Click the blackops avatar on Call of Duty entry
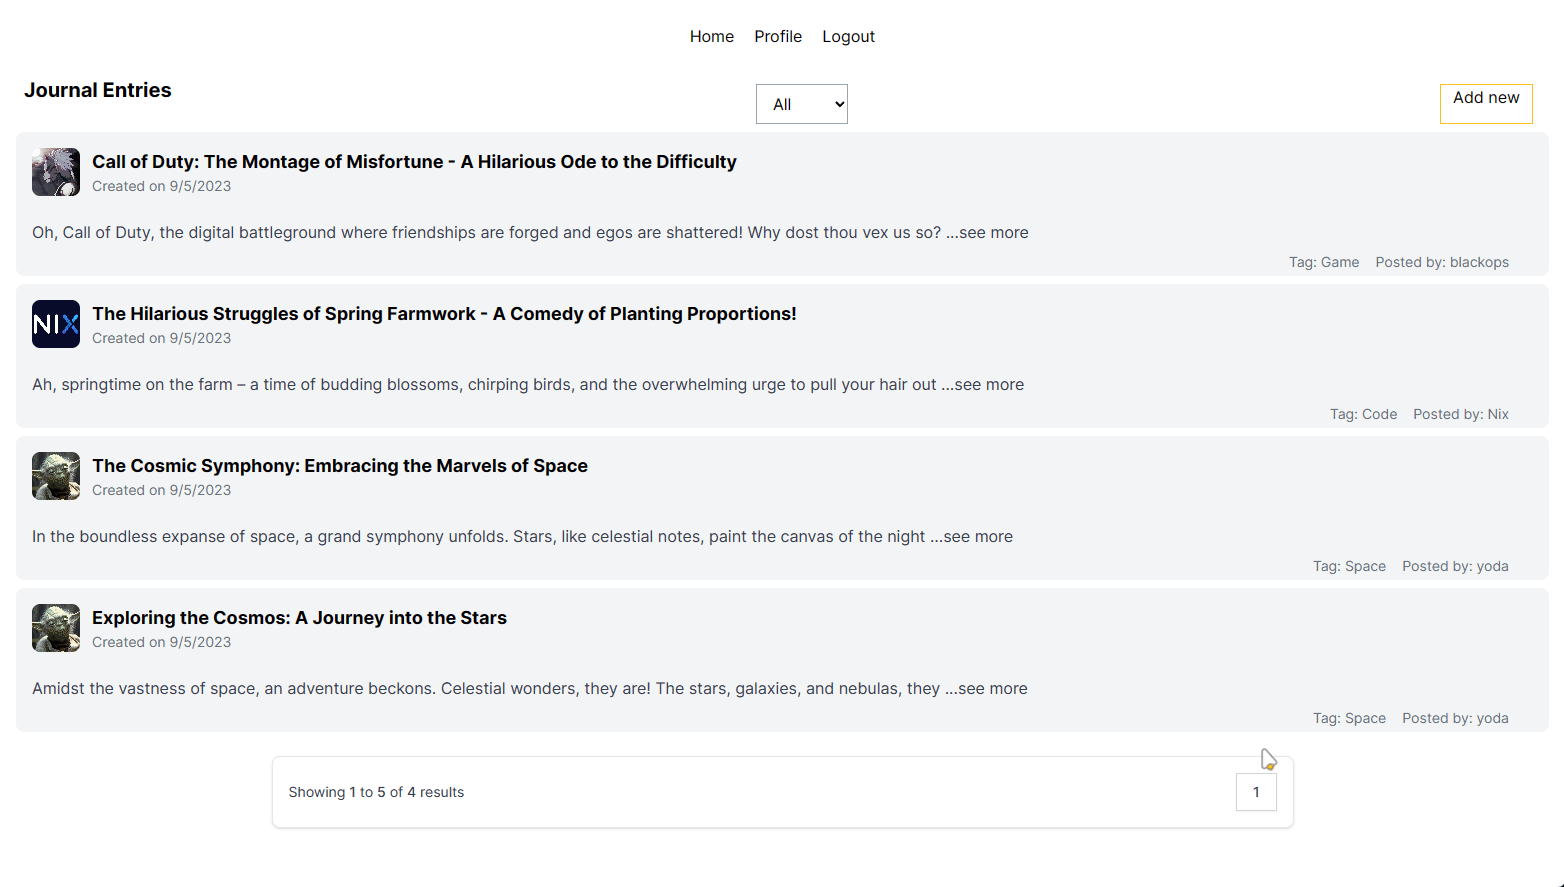 (56, 172)
